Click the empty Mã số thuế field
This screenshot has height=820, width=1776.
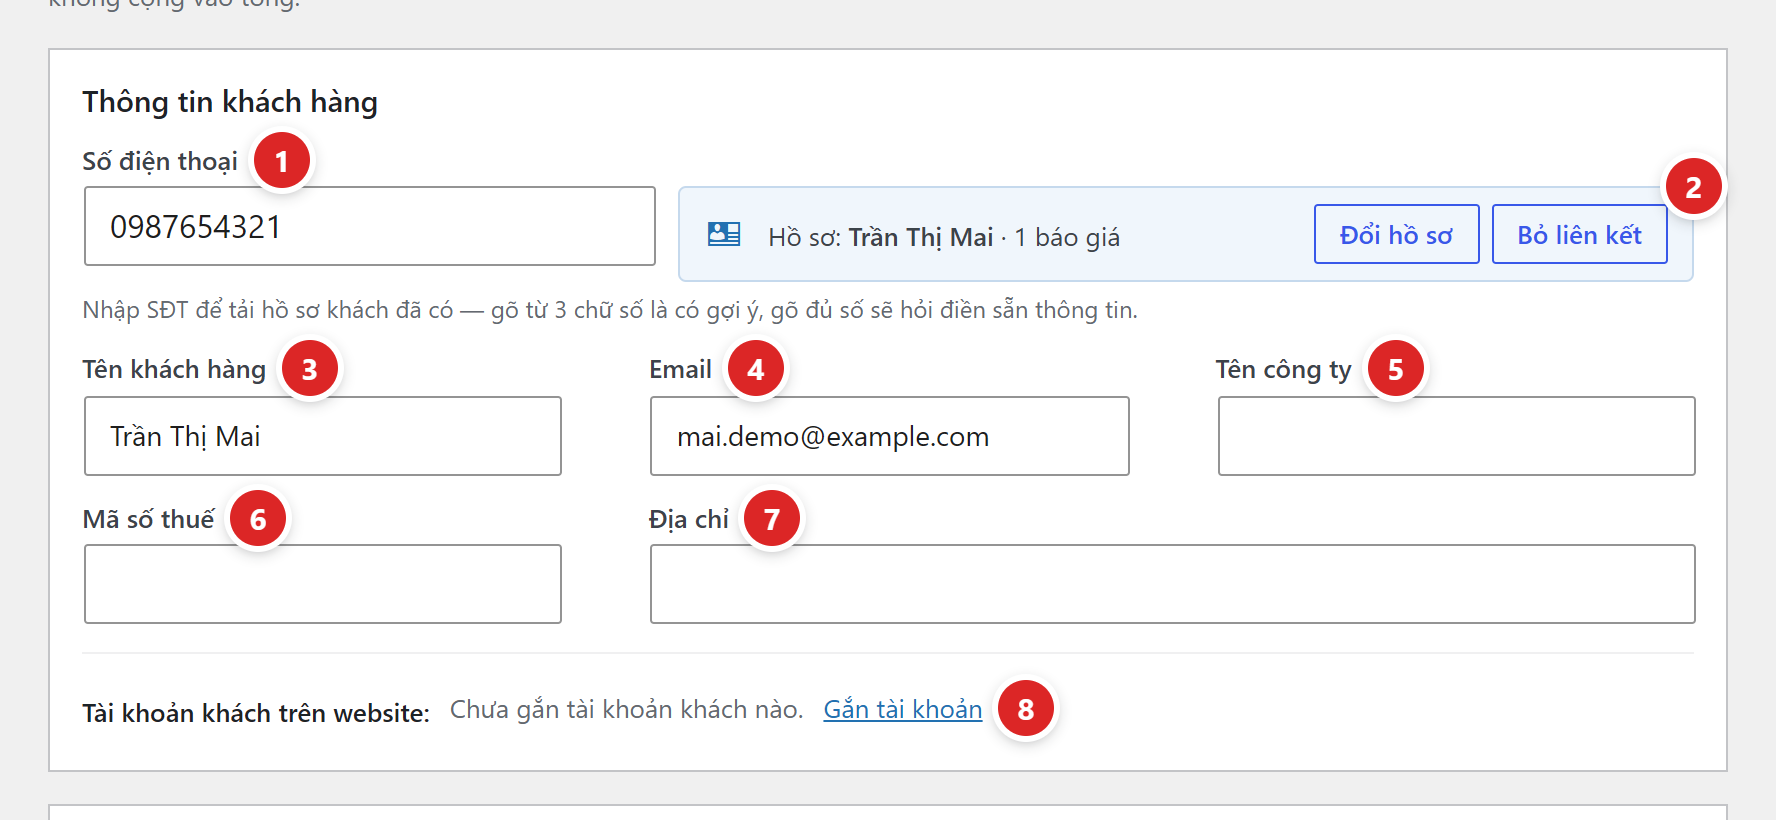pos(323,584)
